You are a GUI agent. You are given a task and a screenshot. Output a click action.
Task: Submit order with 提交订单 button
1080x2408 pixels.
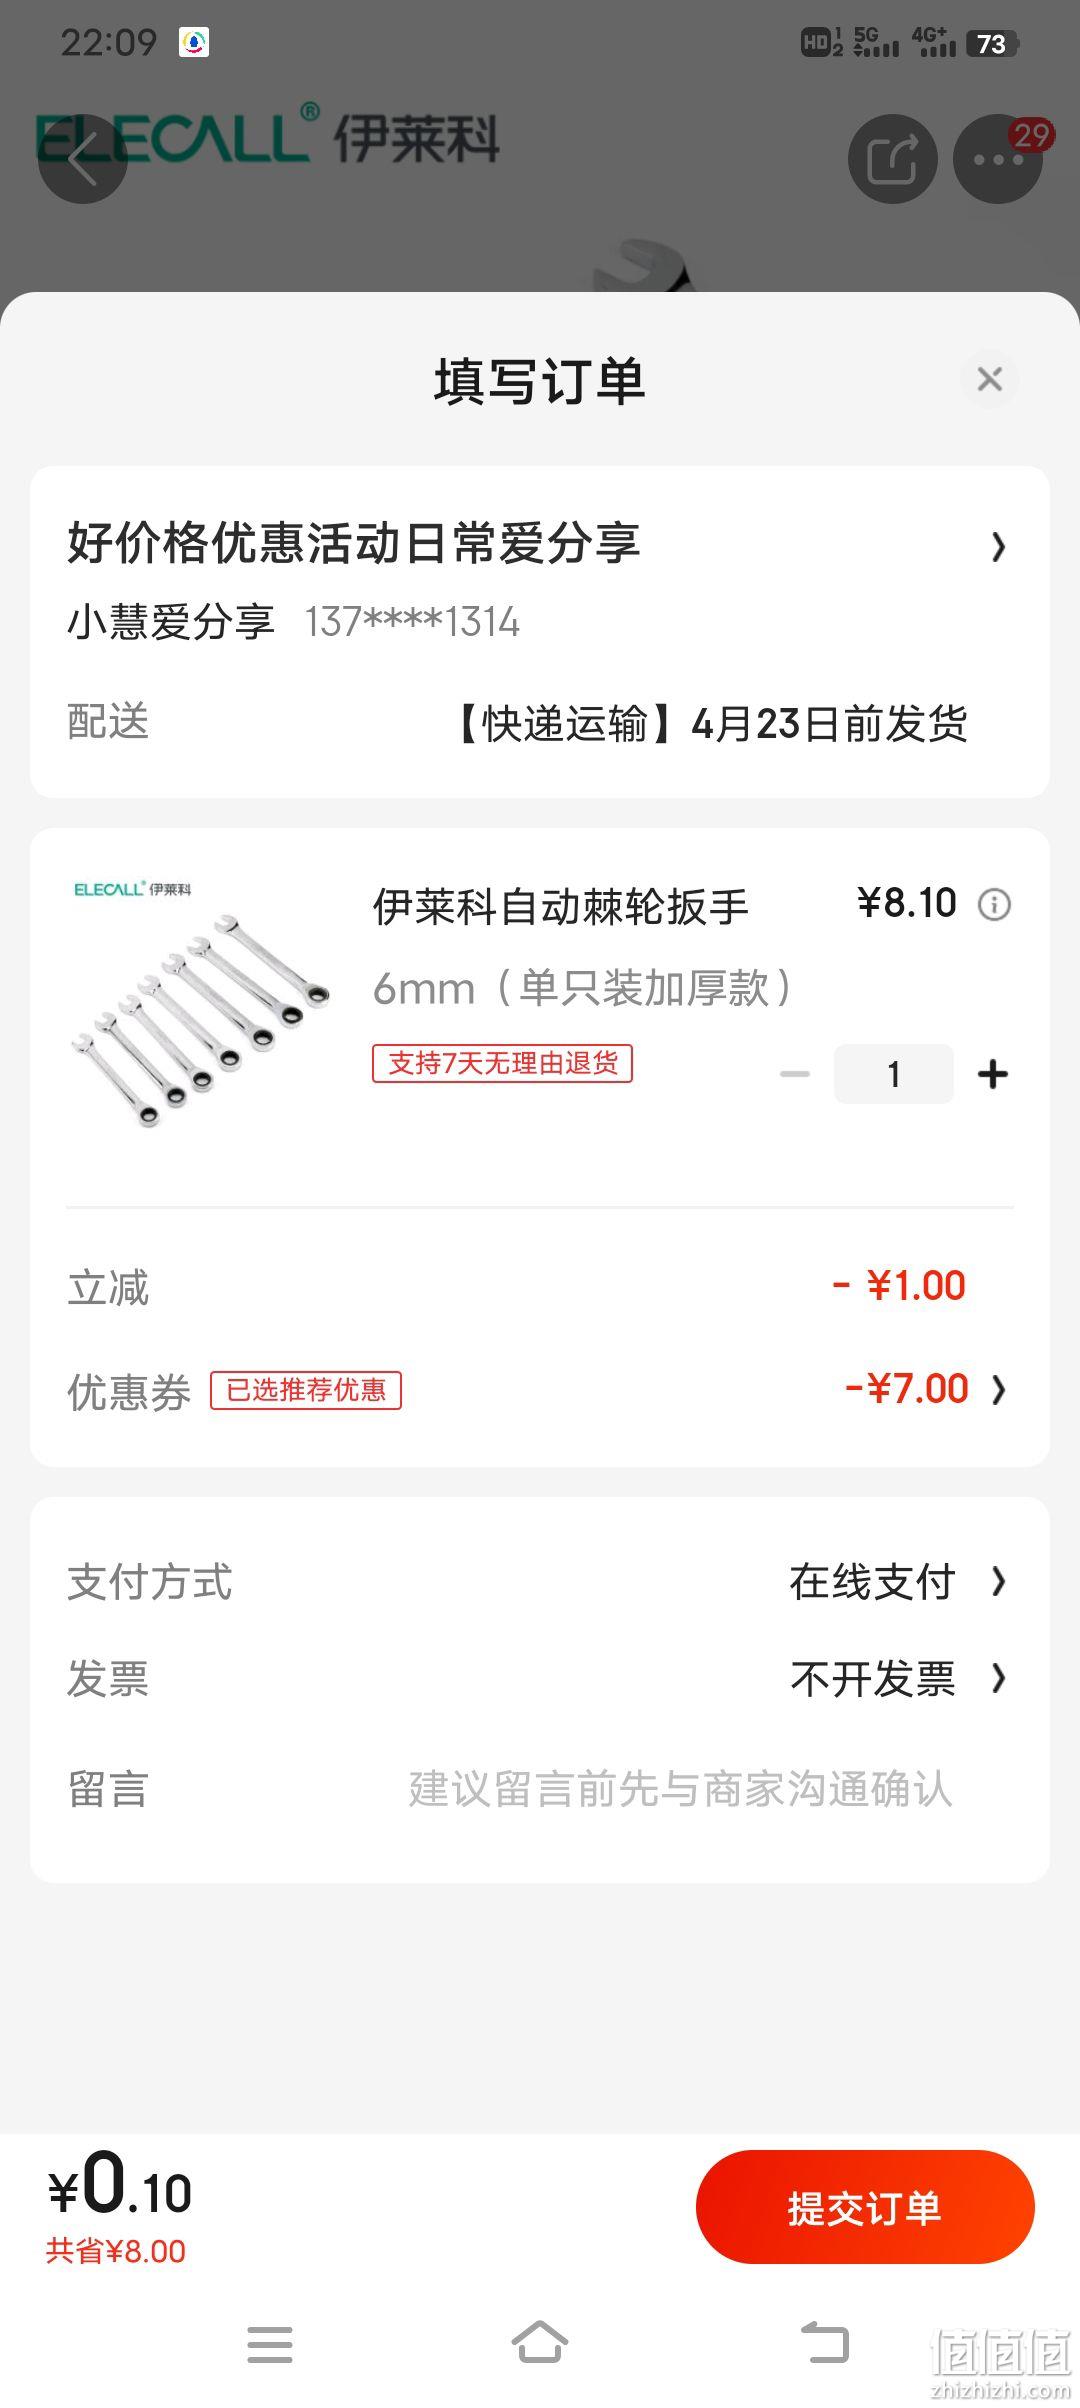click(x=865, y=2207)
